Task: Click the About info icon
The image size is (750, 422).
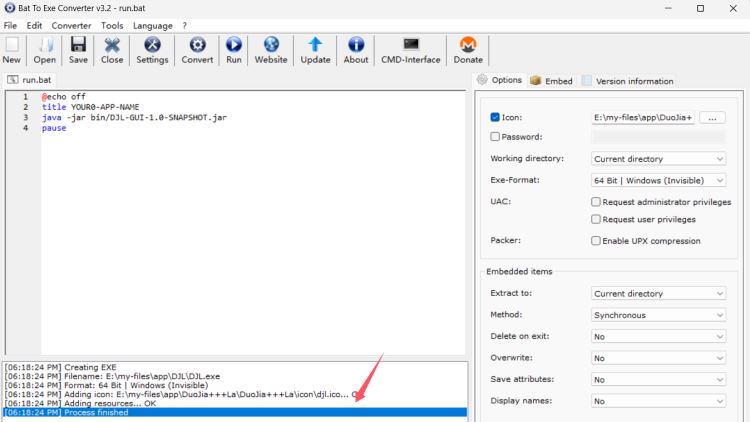Action: [x=356, y=50]
